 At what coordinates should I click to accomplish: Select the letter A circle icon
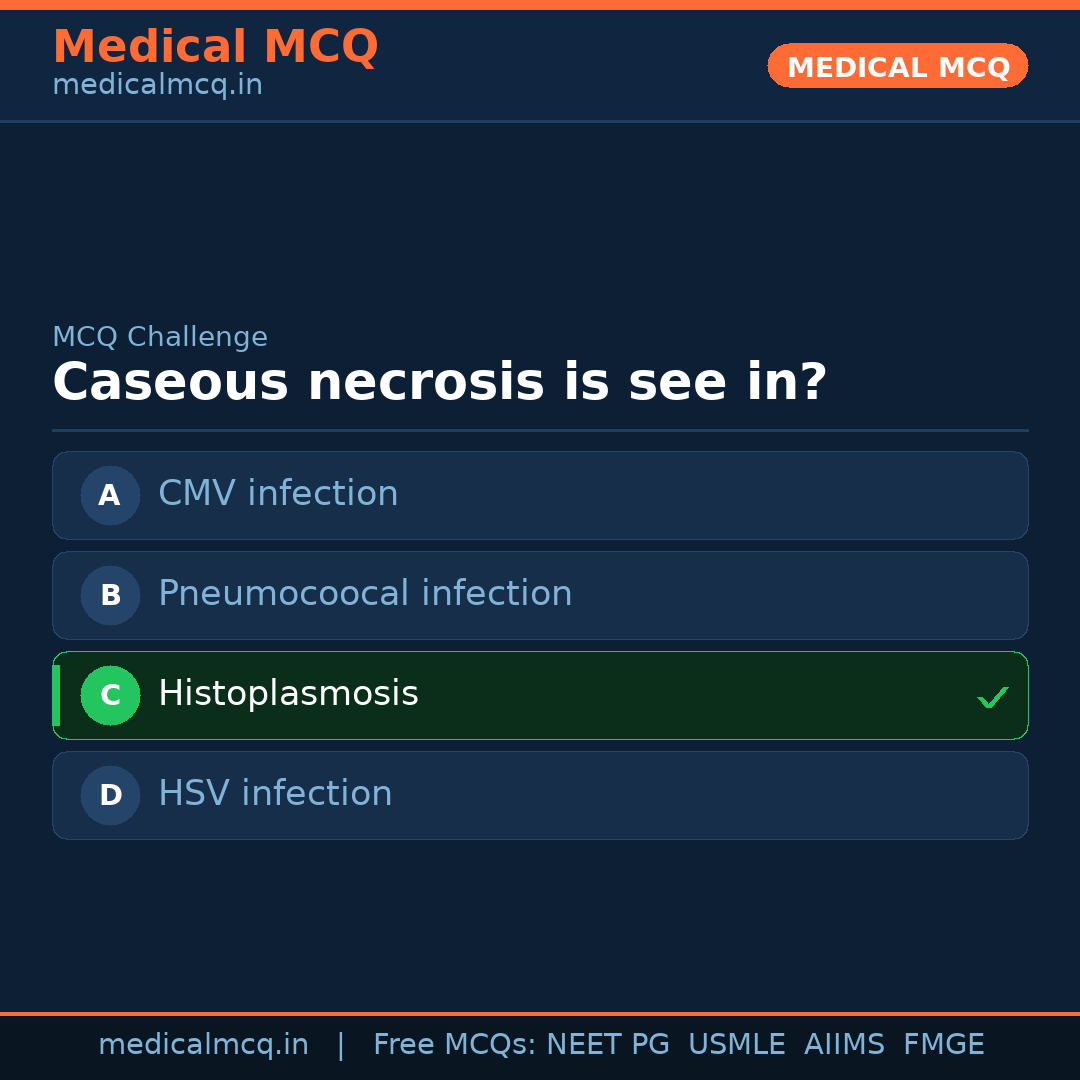(110, 495)
